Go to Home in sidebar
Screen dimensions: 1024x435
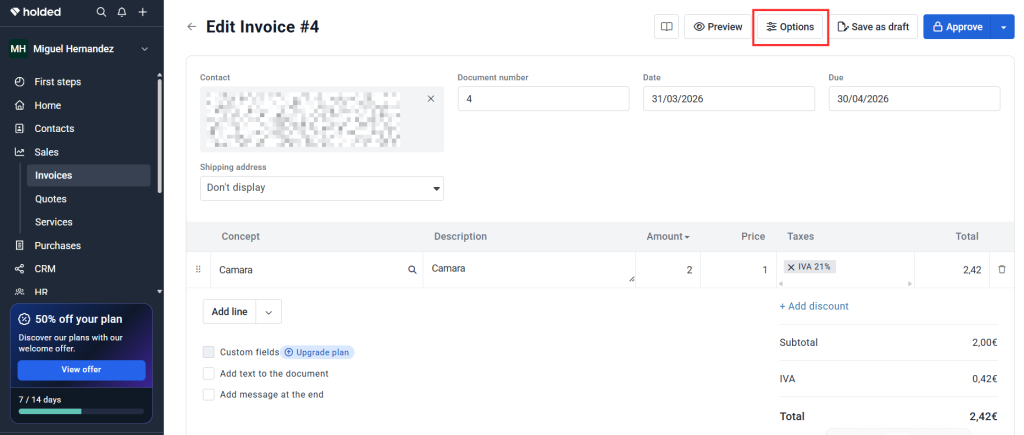tap(48, 105)
